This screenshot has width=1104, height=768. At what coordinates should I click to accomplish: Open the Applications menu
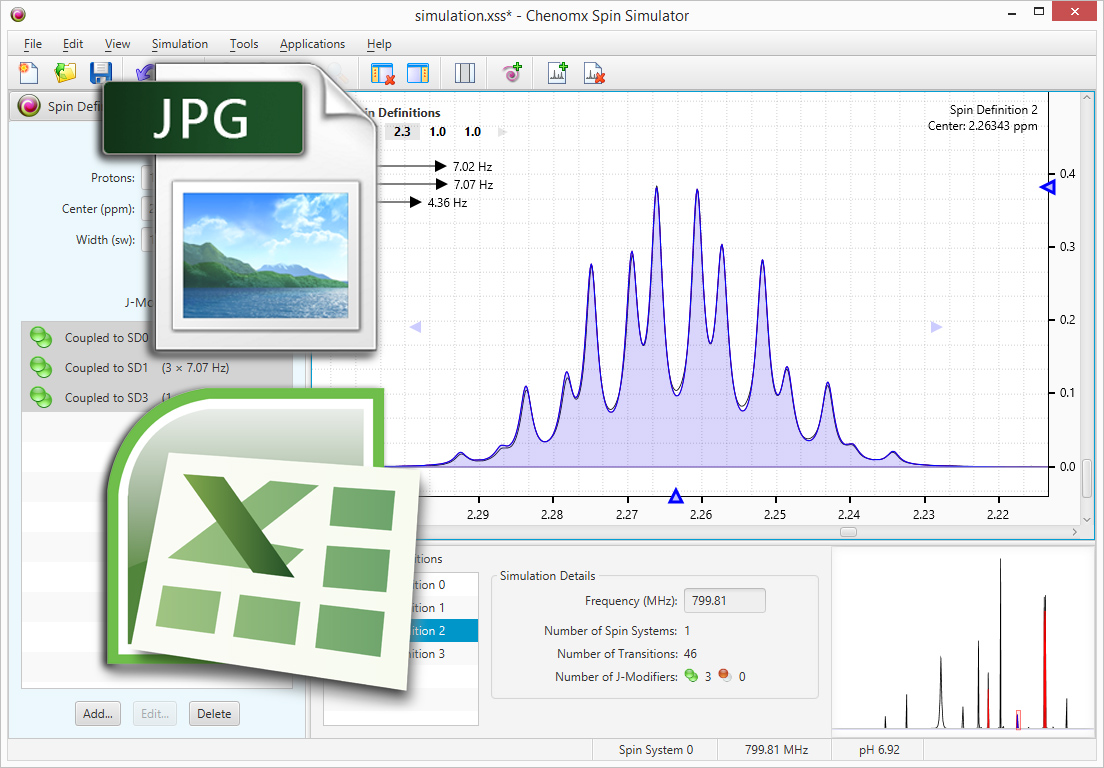(x=313, y=44)
